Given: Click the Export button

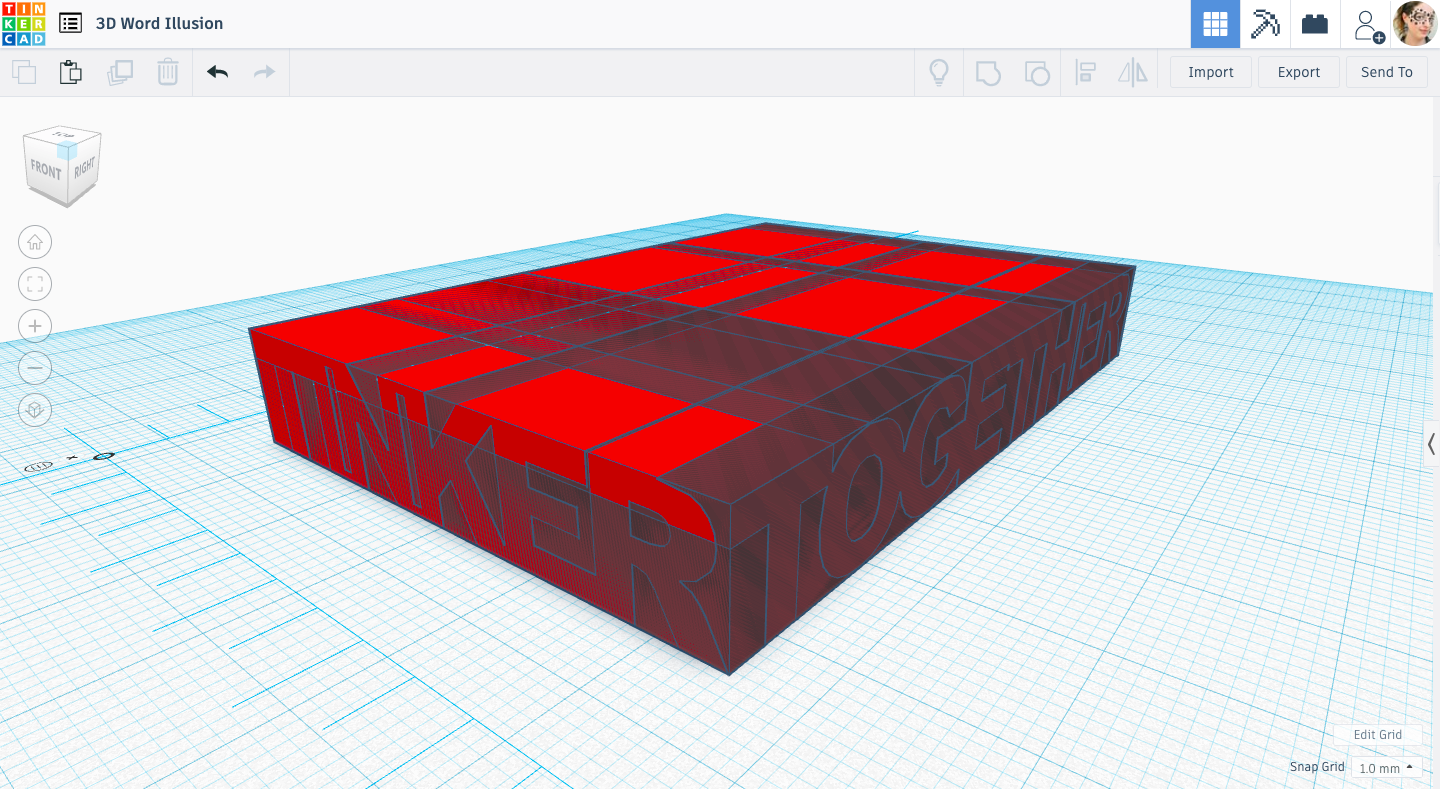Looking at the screenshot, I should pyautogui.click(x=1299, y=72).
